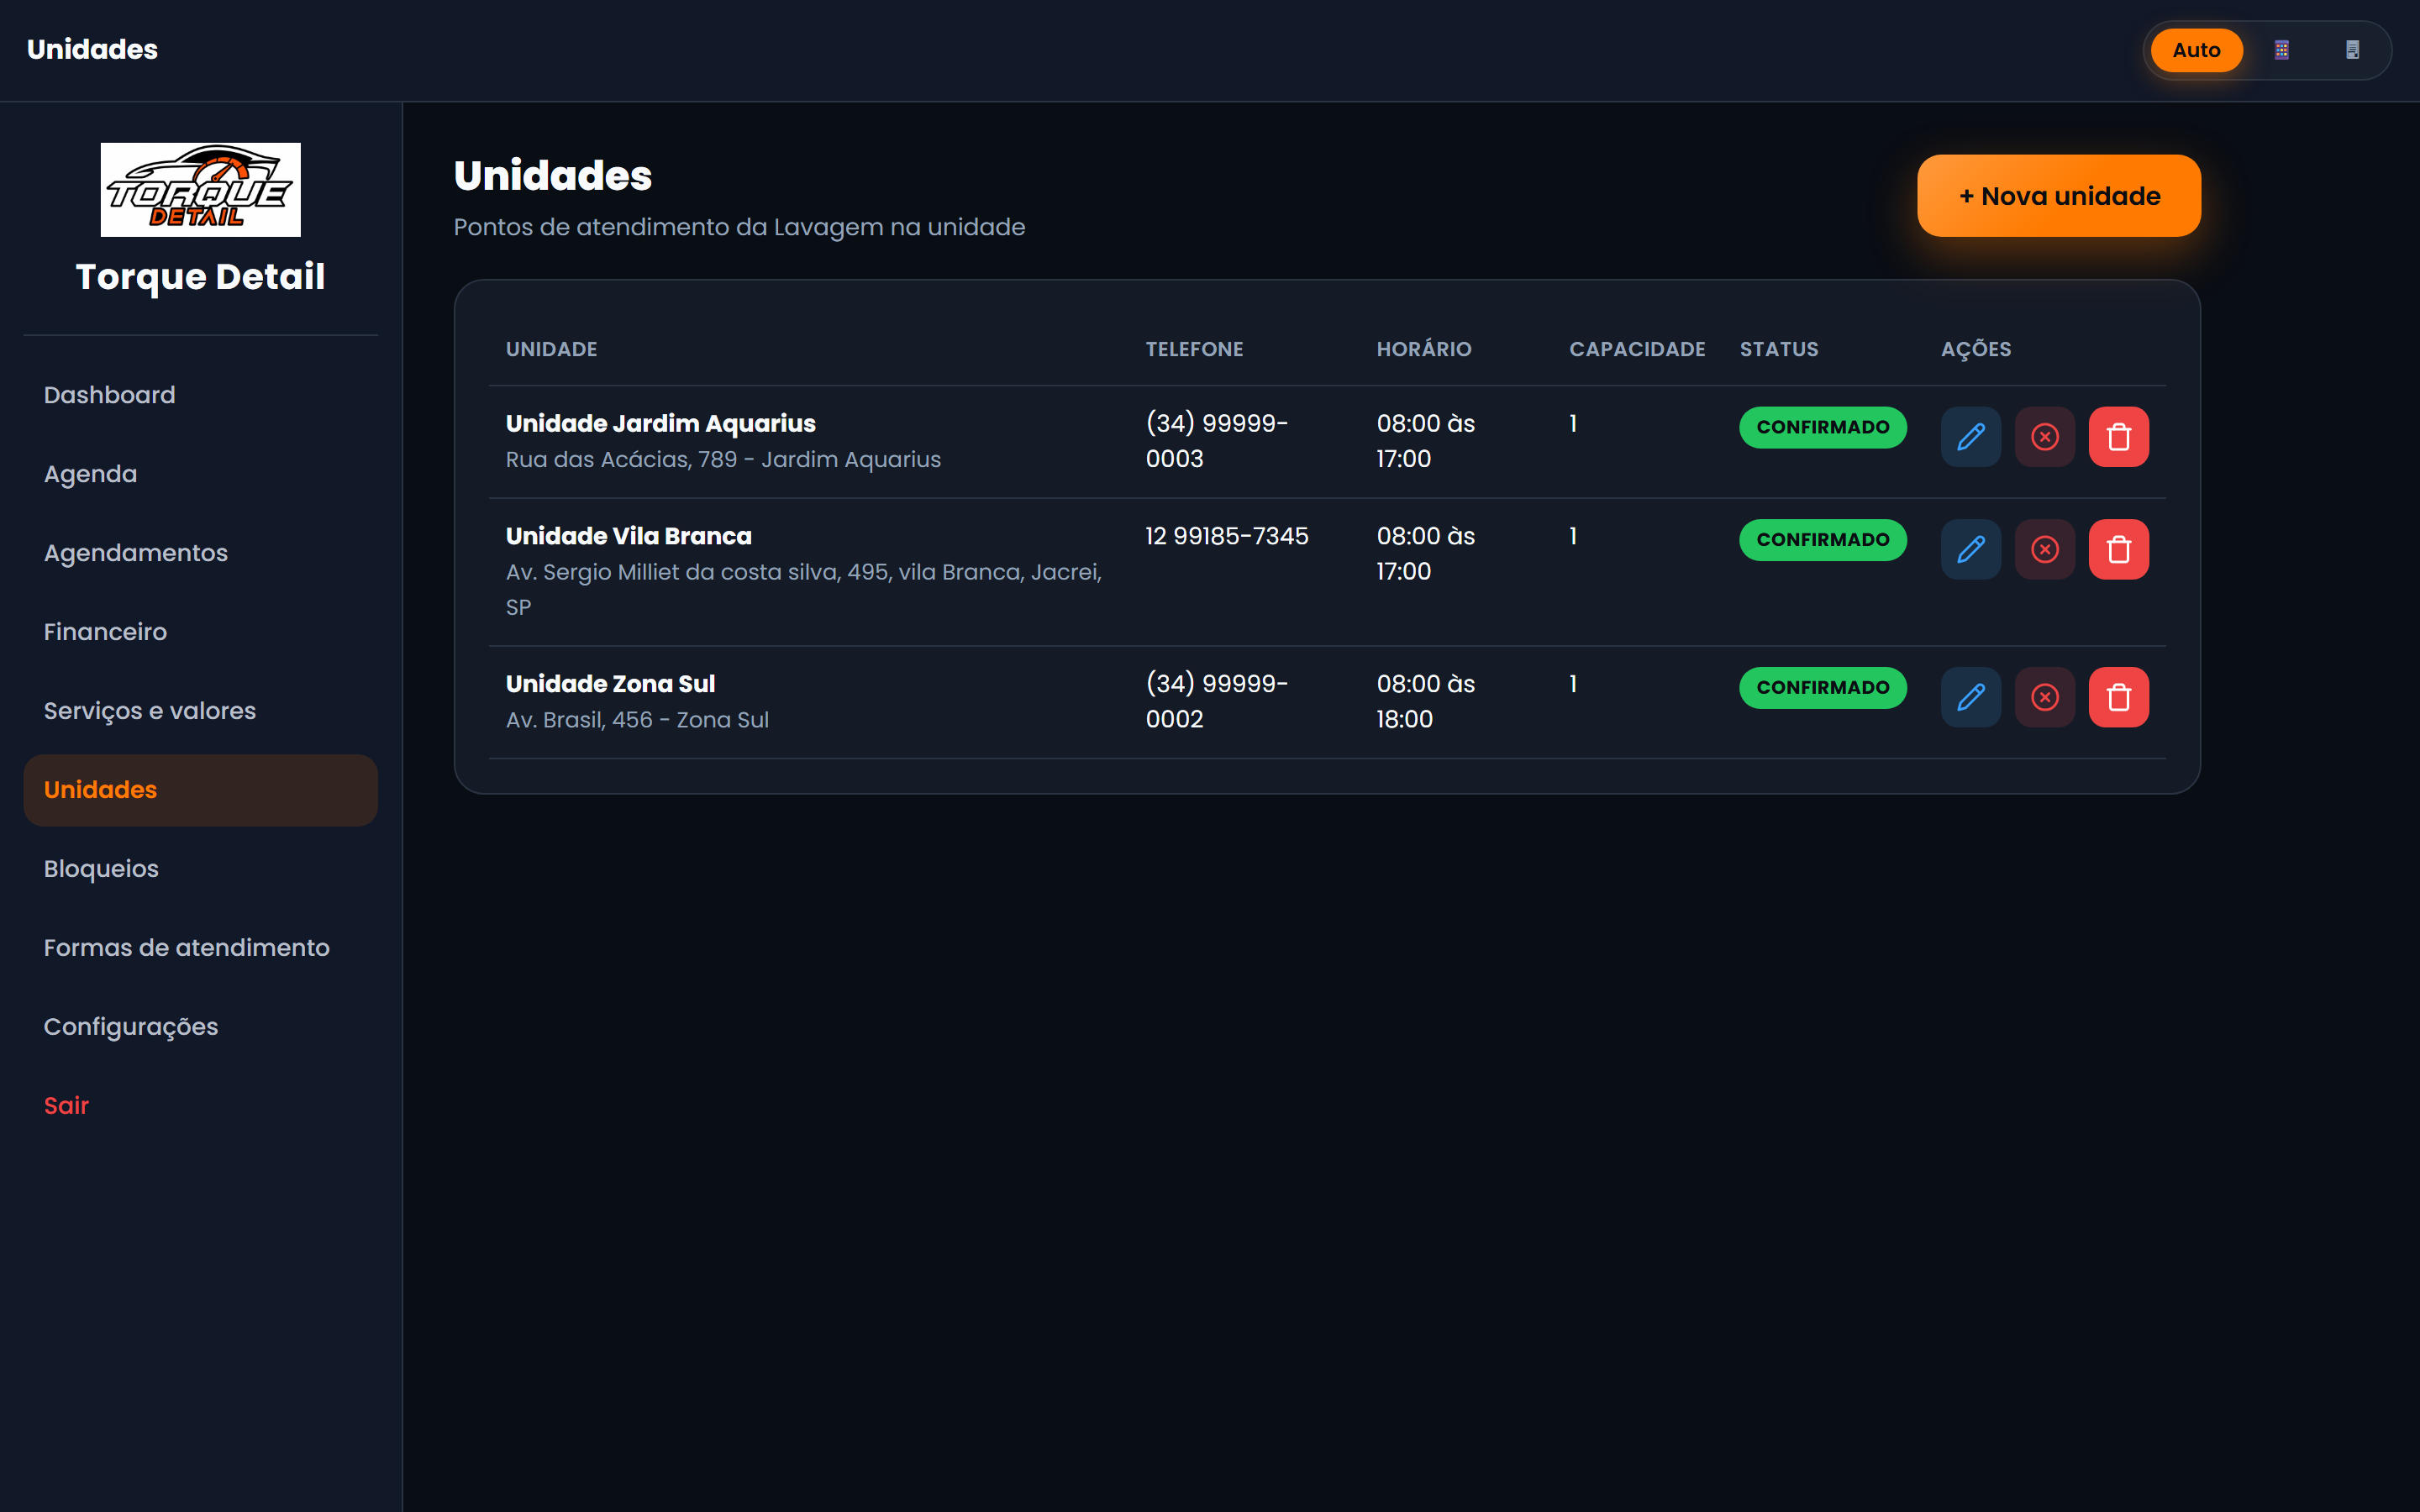Open Bloqueios in the sidebar

point(200,869)
